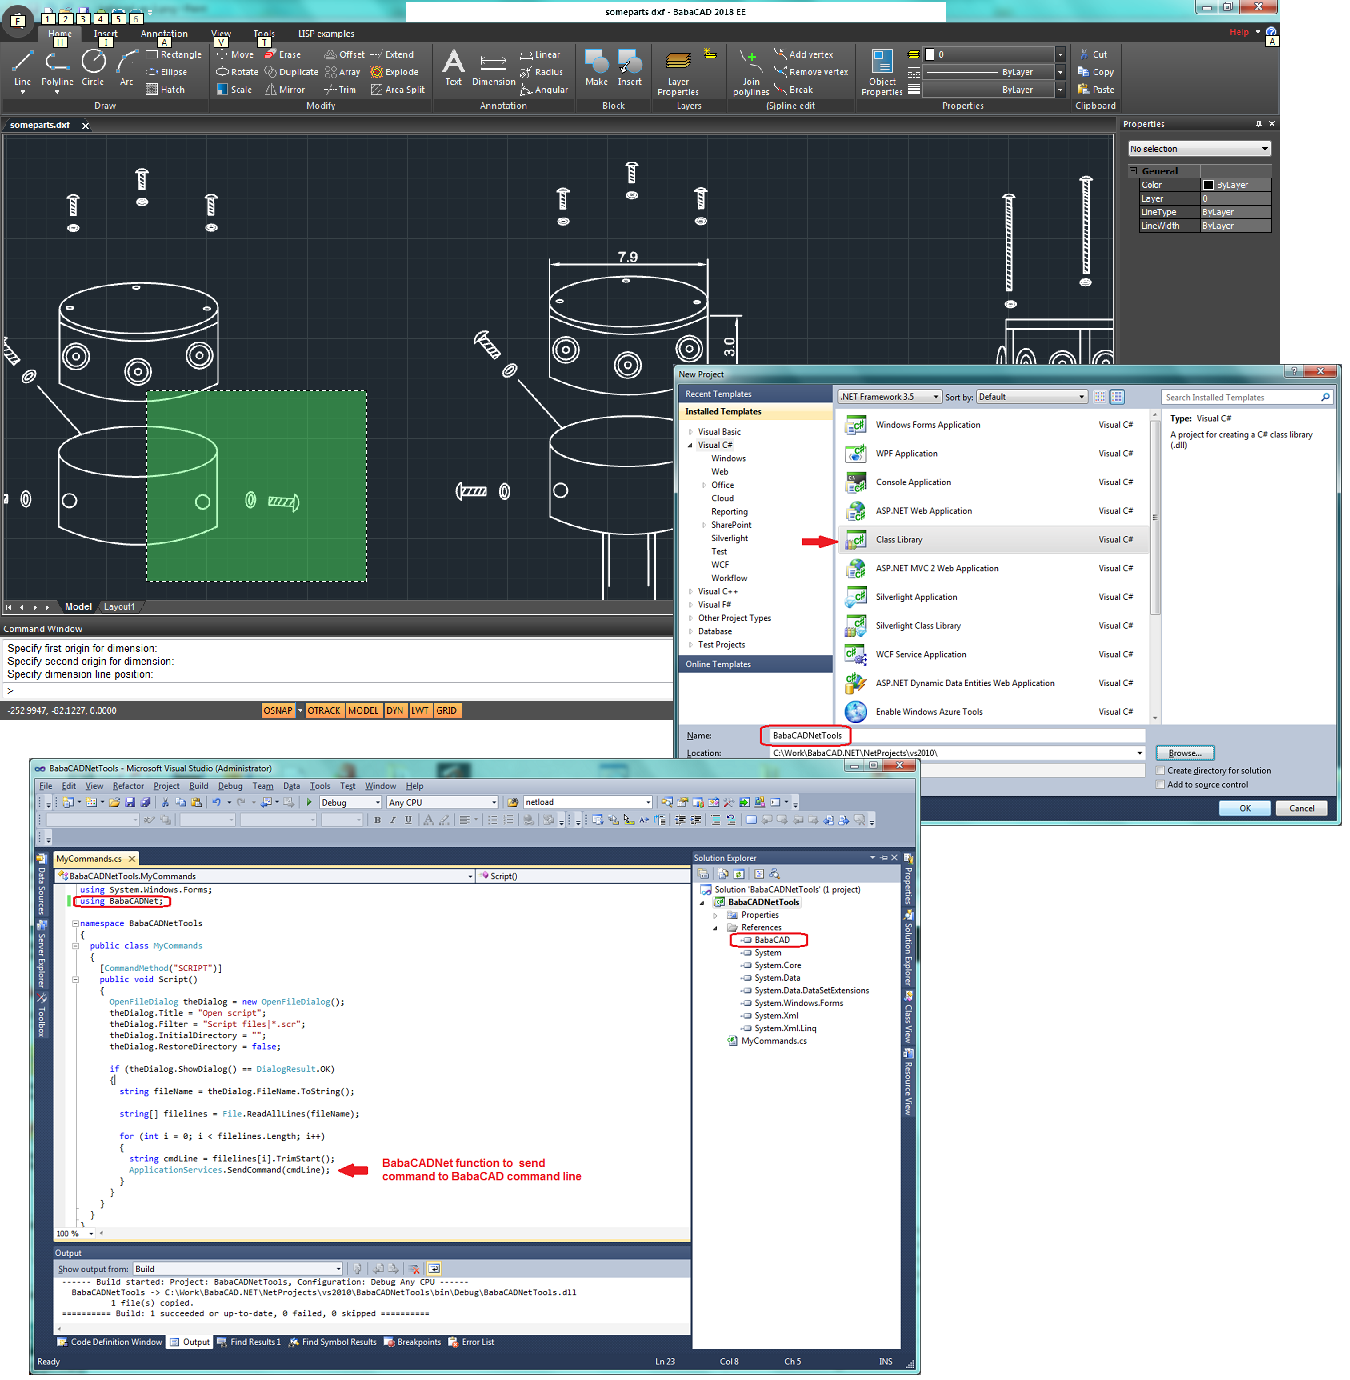Viewport: 1350px width, 1380px height.
Task: Click Cut in Clipboard group
Action: coord(1092,55)
